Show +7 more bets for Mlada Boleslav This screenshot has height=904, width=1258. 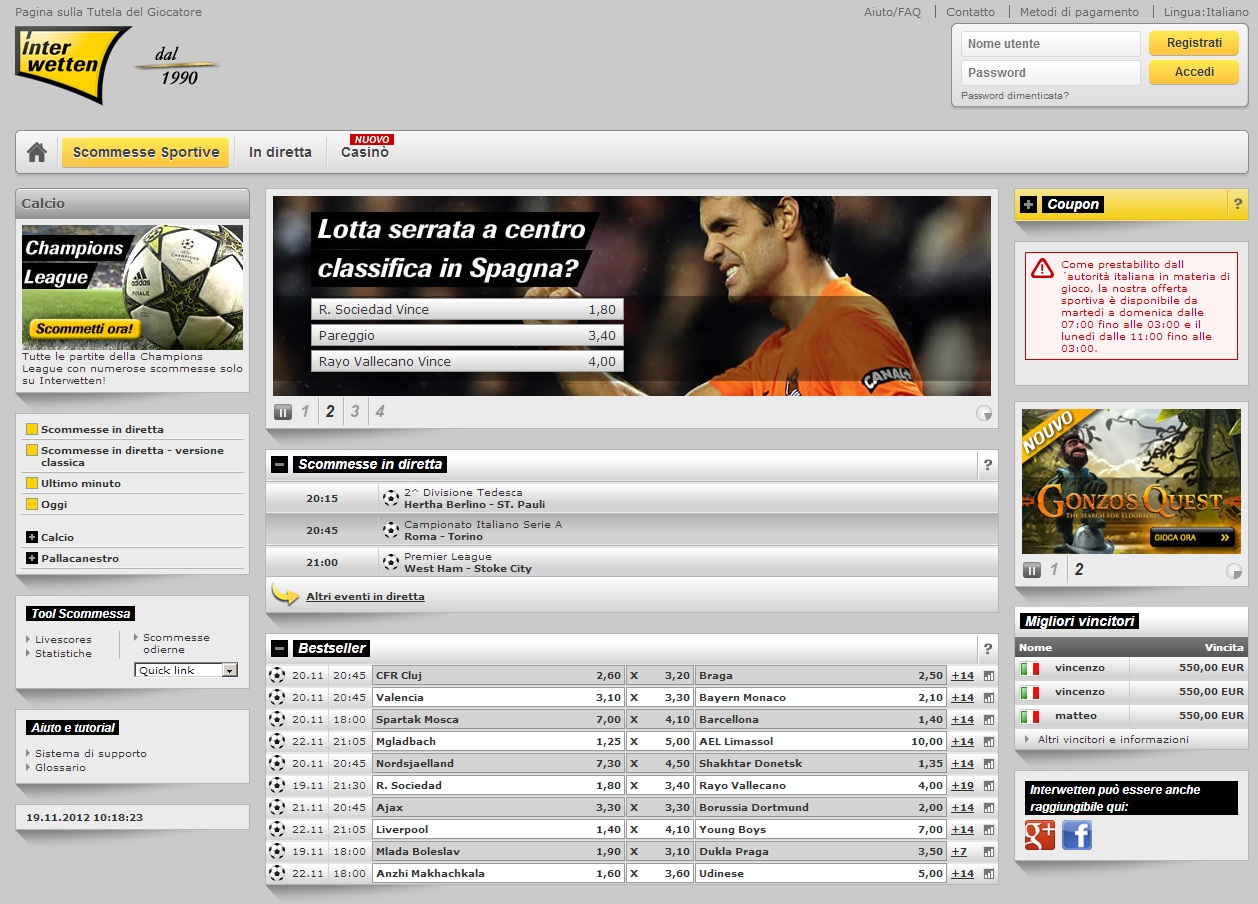click(x=959, y=852)
